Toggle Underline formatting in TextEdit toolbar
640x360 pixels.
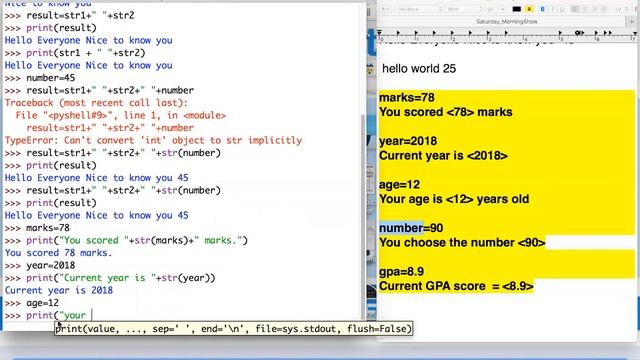click(562, 9)
